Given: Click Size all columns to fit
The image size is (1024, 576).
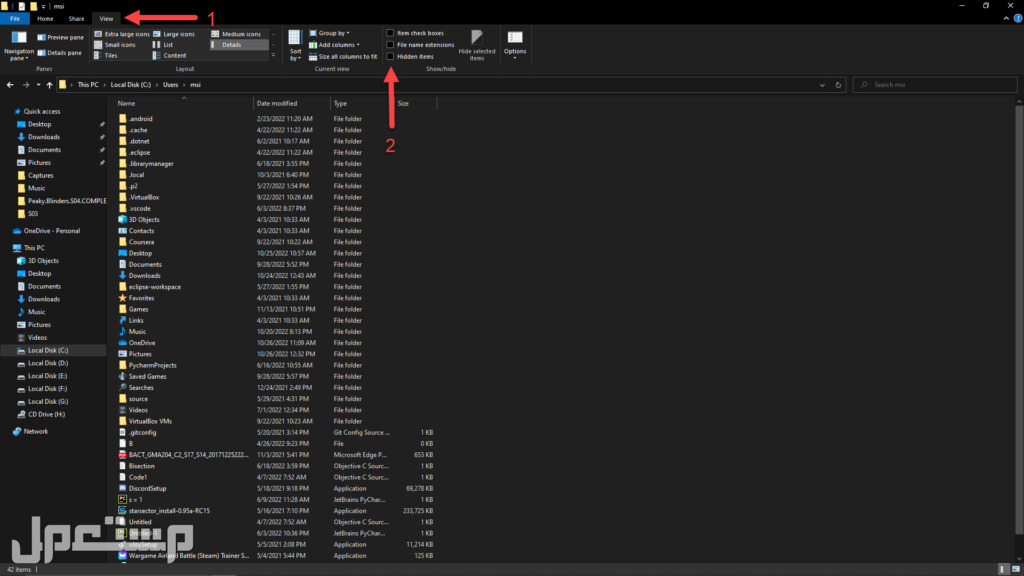Looking at the screenshot, I should 343,57.
